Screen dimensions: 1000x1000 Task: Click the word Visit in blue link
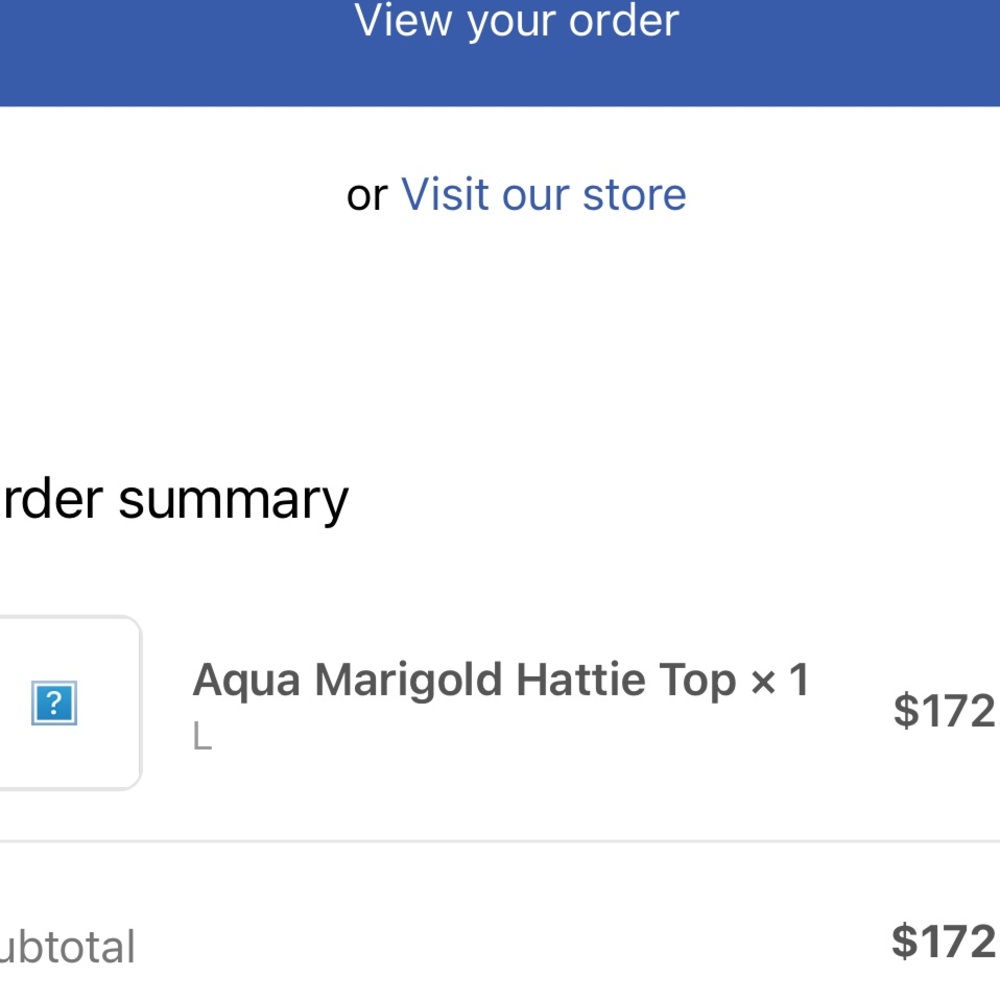(447, 195)
